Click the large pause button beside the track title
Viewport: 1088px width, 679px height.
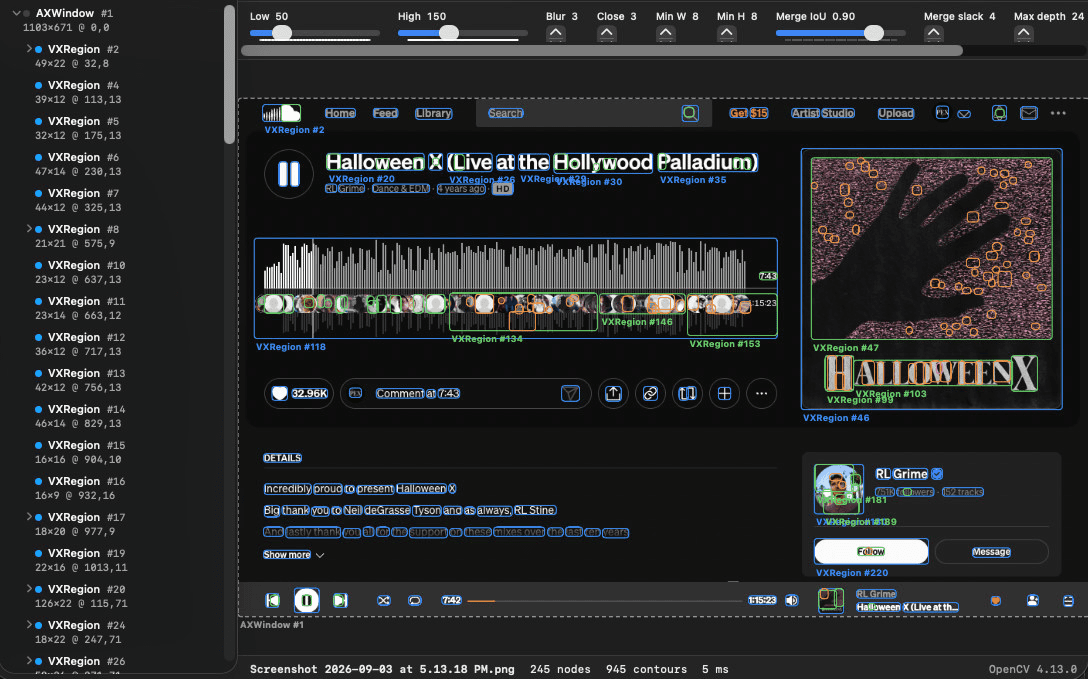click(x=289, y=174)
